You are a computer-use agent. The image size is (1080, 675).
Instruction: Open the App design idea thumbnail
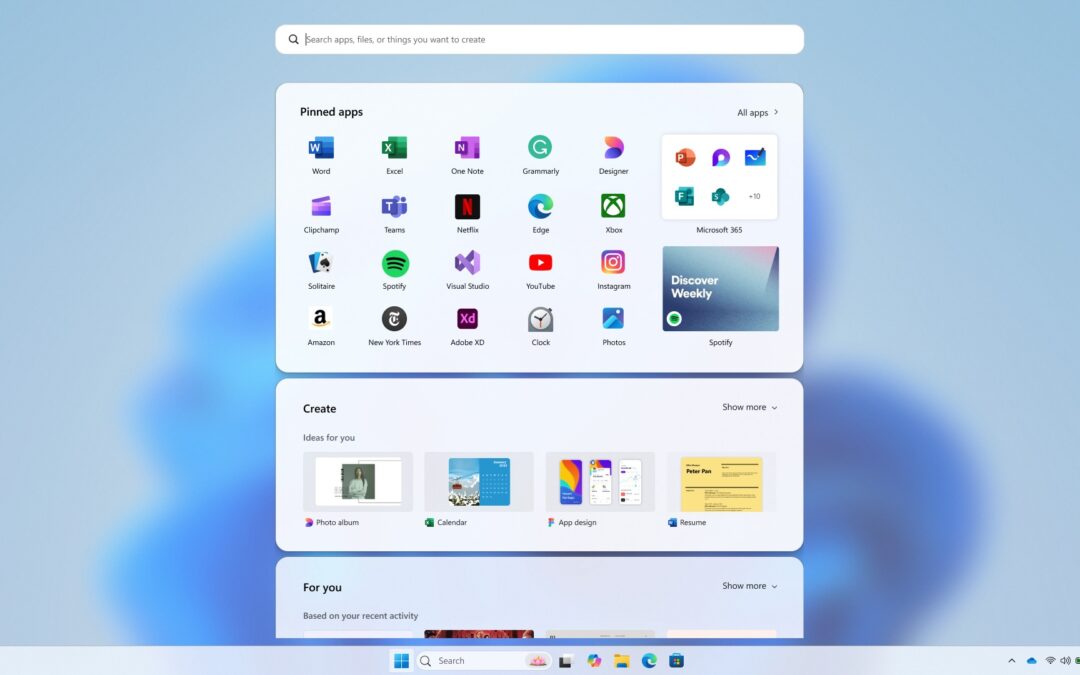click(600, 481)
